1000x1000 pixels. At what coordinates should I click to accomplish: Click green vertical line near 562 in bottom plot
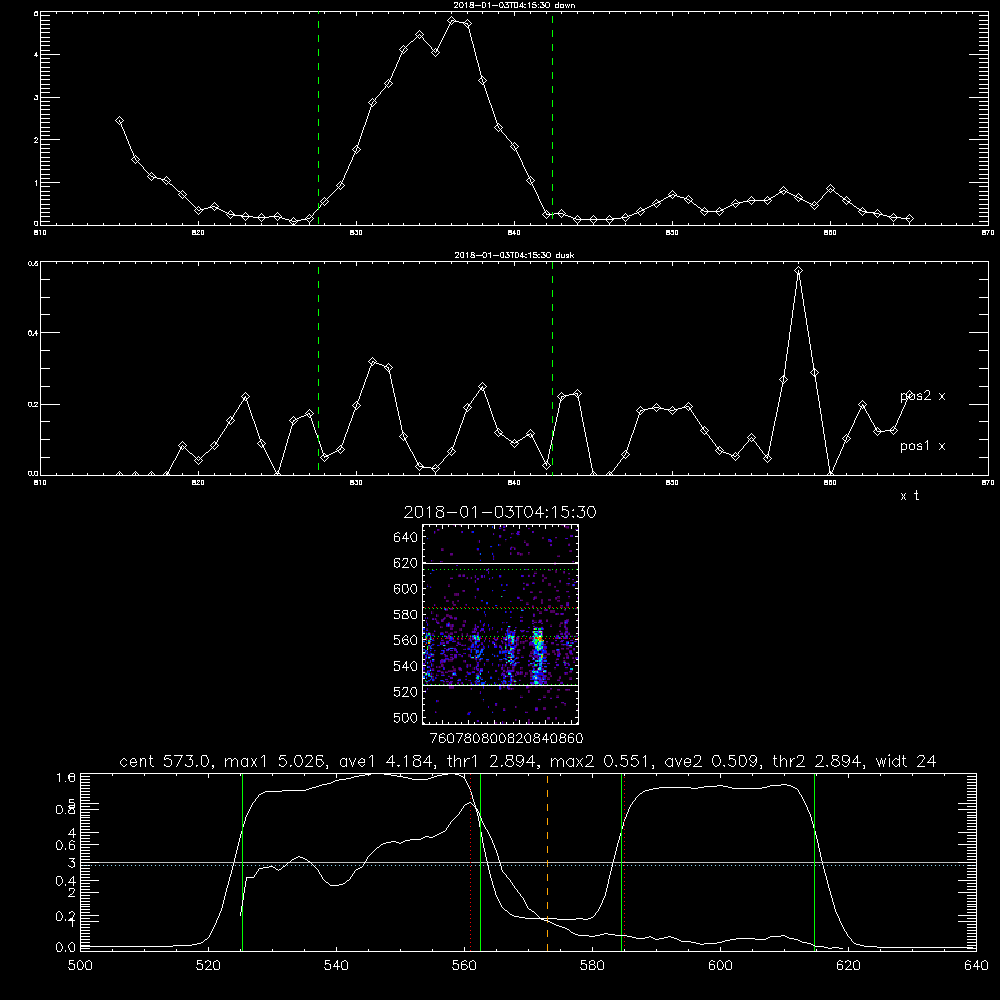[x=480, y=862]
